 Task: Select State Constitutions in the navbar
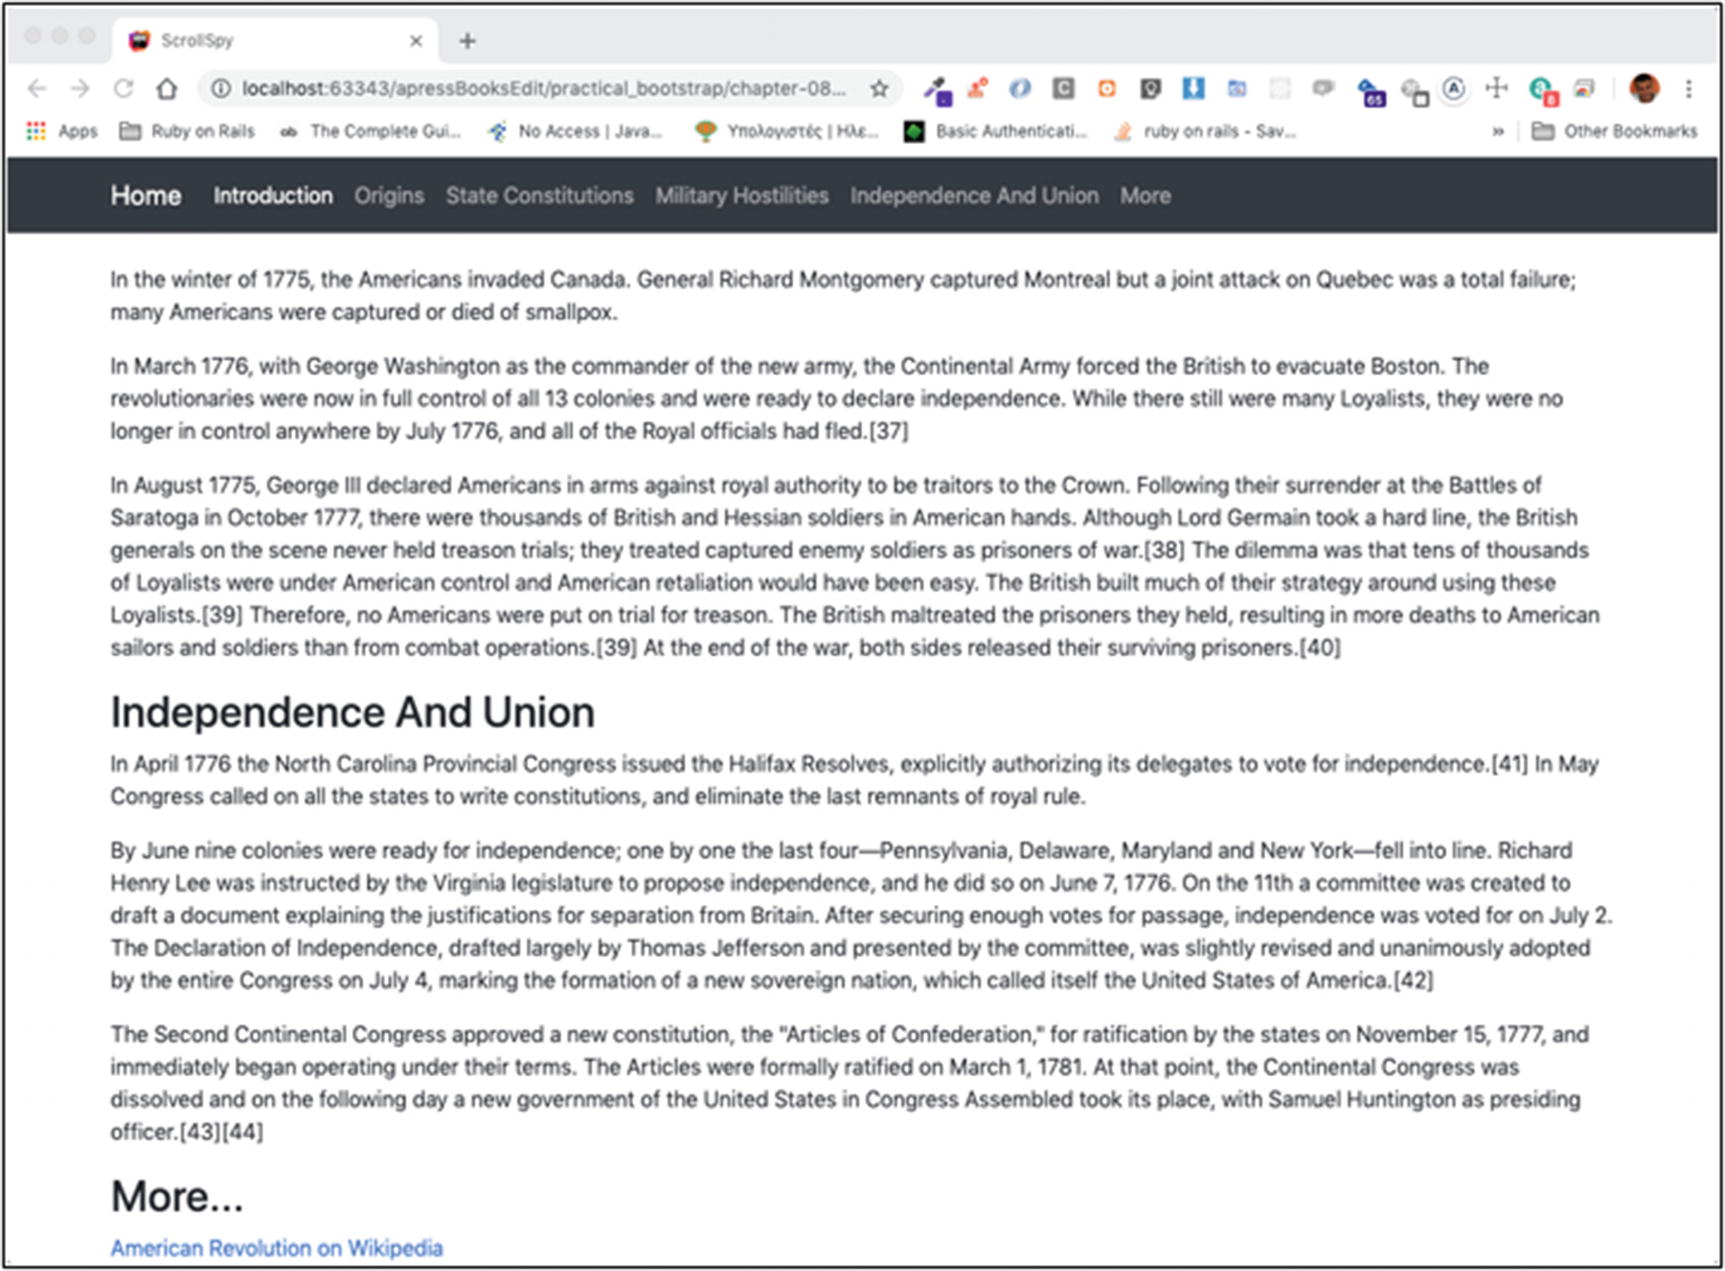(539, 196)
